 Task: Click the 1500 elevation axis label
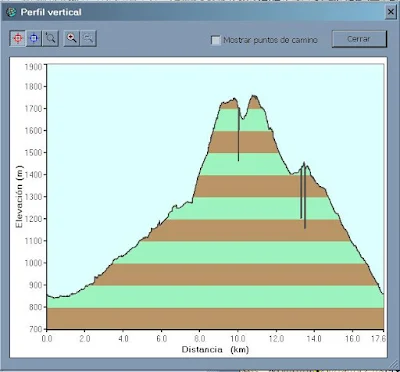coord(34,153)
